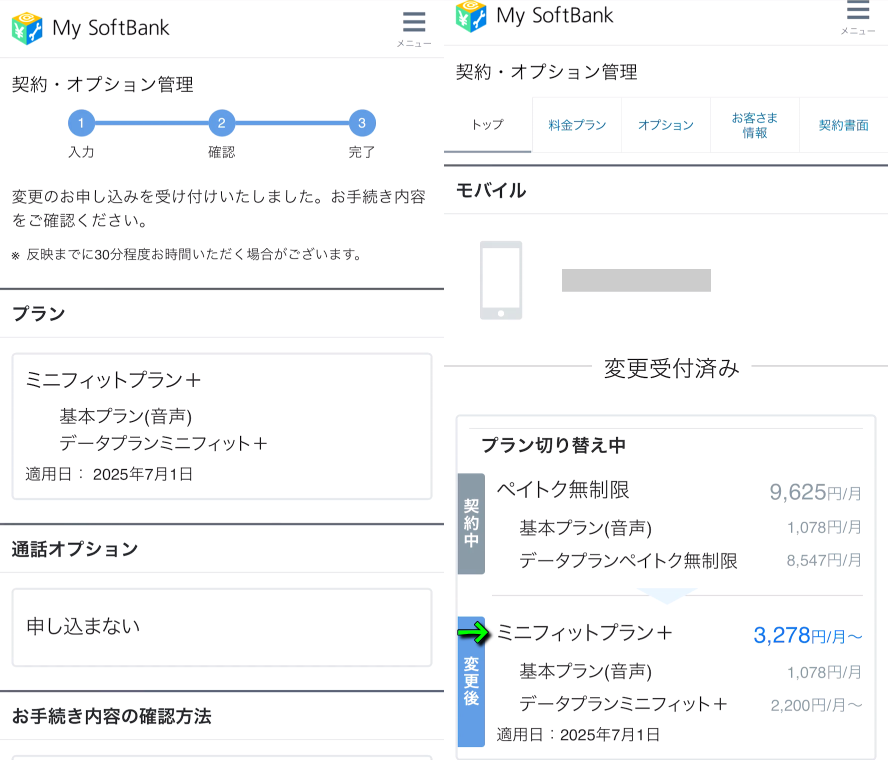Image resolution: width=888 pixels, height=760 pixels.
Task: Click the 通話オプション heading
Action: point(75,549)
